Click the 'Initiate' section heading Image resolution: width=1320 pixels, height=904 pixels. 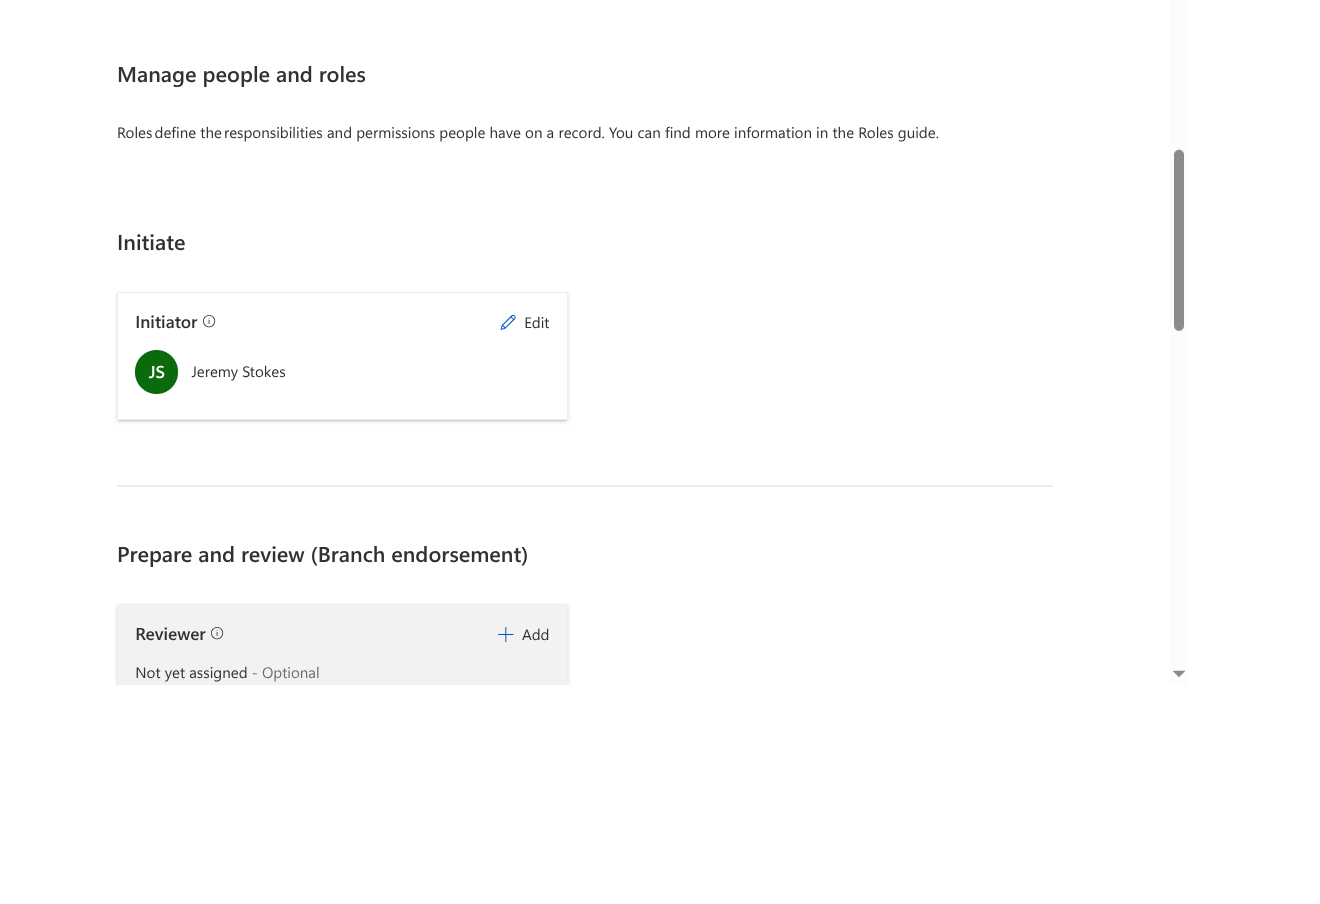[151, 242]
